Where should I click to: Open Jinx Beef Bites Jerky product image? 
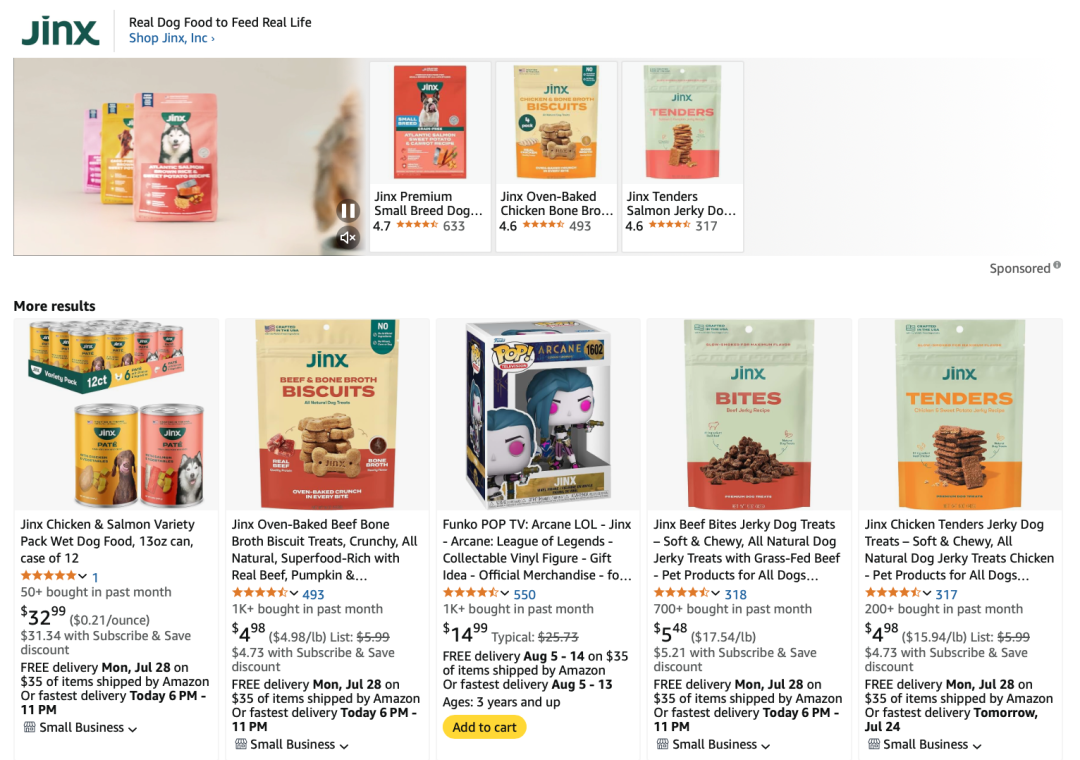pyautogui.click(x=749, y=415)
